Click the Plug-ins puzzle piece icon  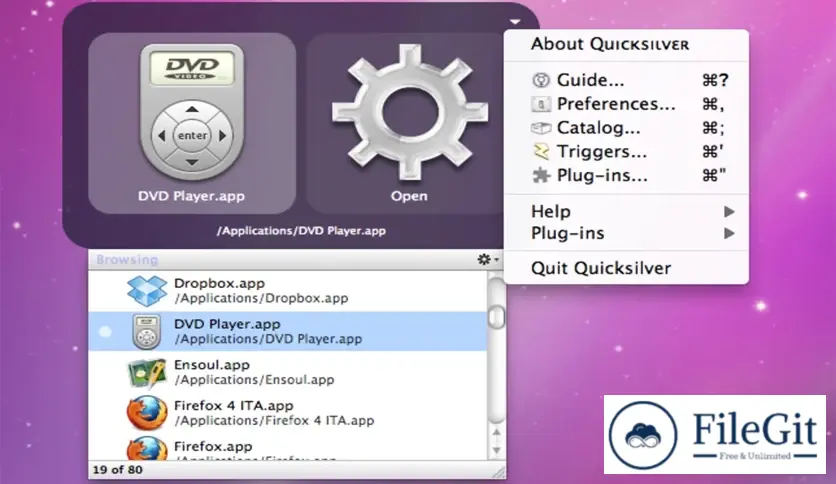[x=541, y=175]
